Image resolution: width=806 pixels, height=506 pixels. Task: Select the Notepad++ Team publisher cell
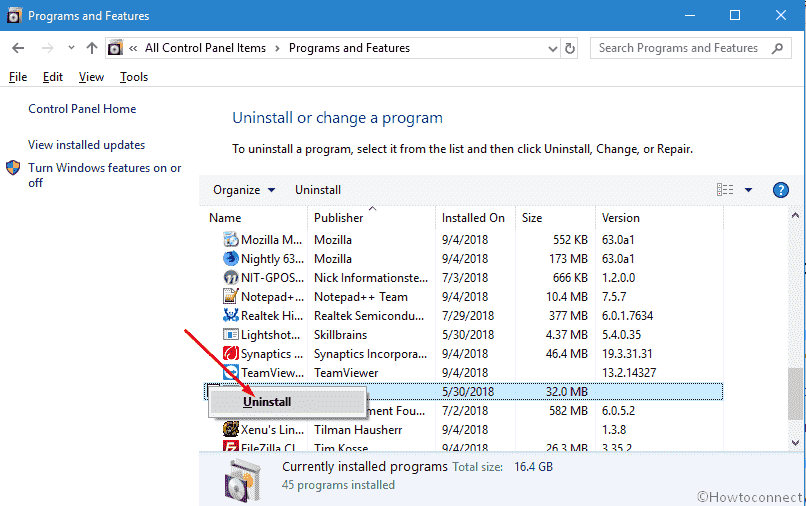(x=361, y=297)
